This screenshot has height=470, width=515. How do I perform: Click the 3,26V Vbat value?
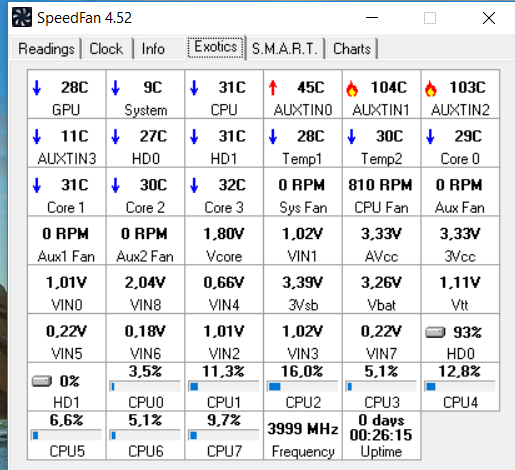[x=381, y=283]
